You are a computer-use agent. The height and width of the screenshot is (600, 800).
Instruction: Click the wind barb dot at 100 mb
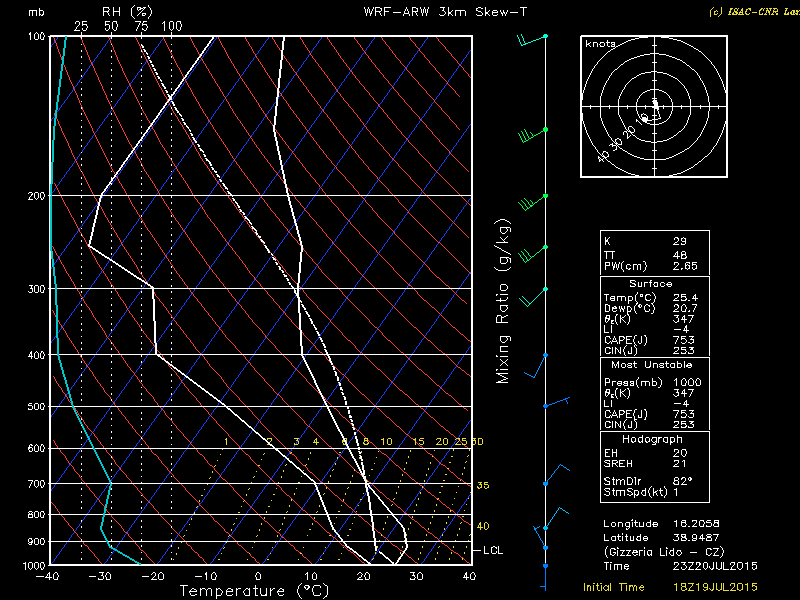click(x=545, y=36)
